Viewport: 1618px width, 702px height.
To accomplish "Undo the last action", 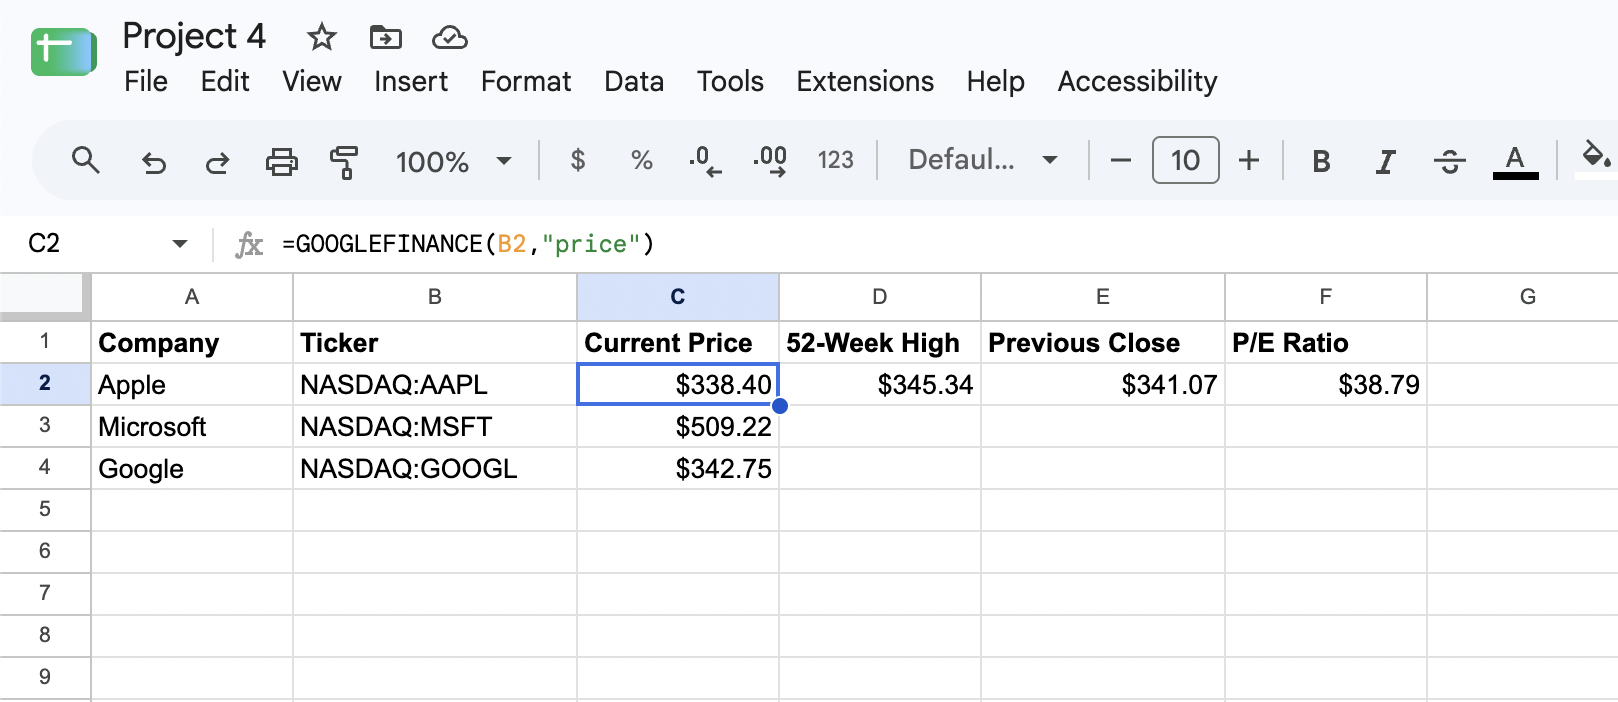I will coord(153,161).
